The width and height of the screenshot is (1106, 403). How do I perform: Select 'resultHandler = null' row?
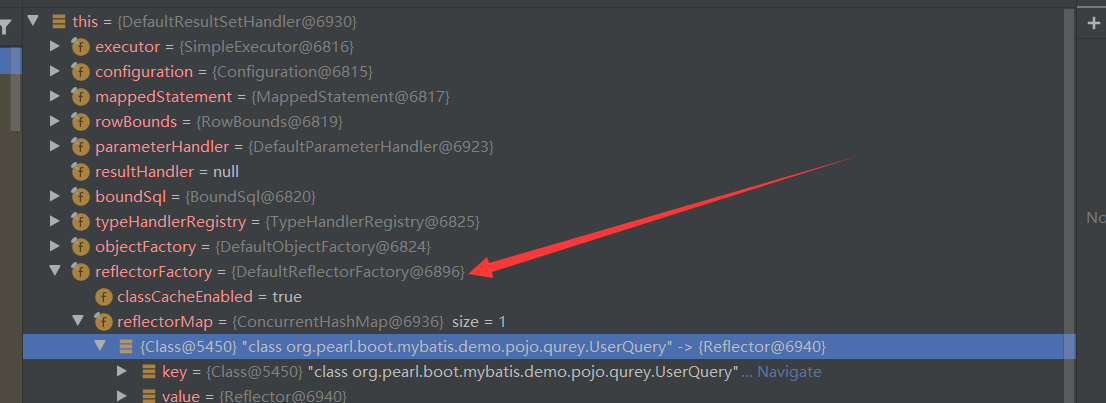point(549,172)
